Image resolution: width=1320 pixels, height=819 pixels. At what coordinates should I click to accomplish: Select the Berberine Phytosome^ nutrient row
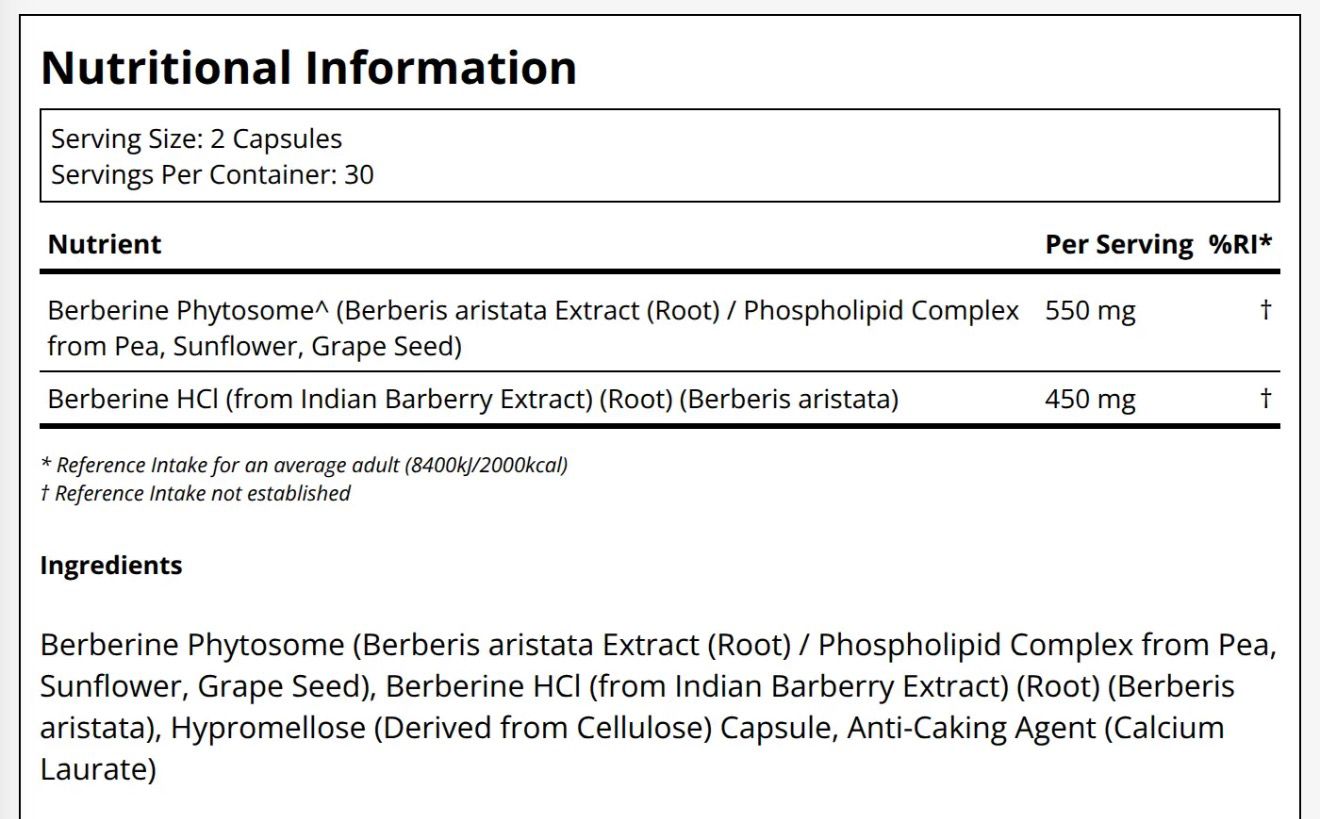click(532, 328)
